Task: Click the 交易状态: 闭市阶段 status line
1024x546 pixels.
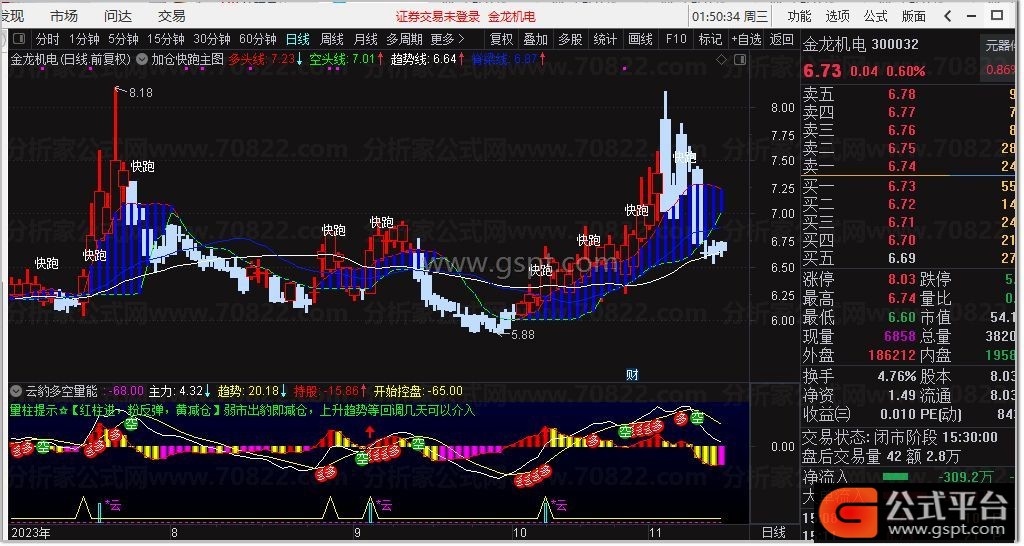Action: pyautogui.click(x=900, y=438)
